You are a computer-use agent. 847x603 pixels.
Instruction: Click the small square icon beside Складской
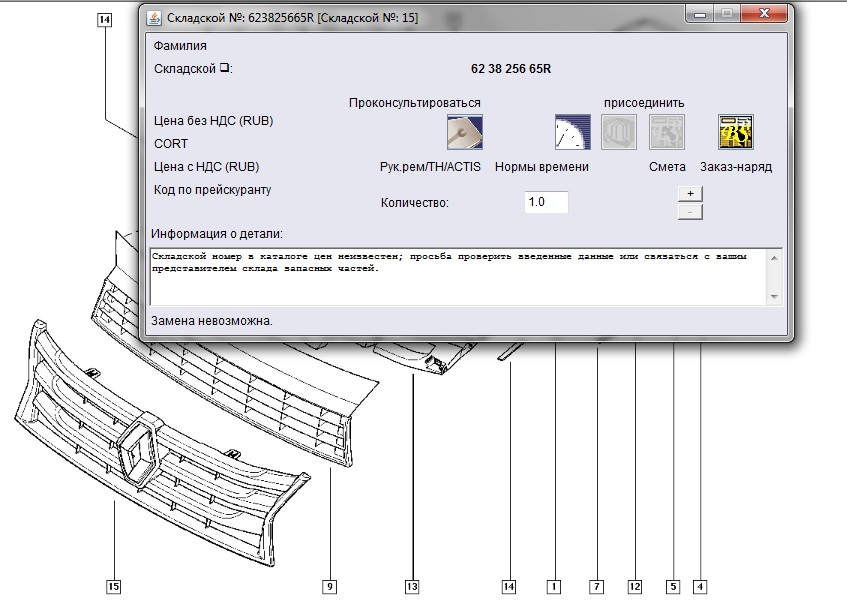coord(224,68)
